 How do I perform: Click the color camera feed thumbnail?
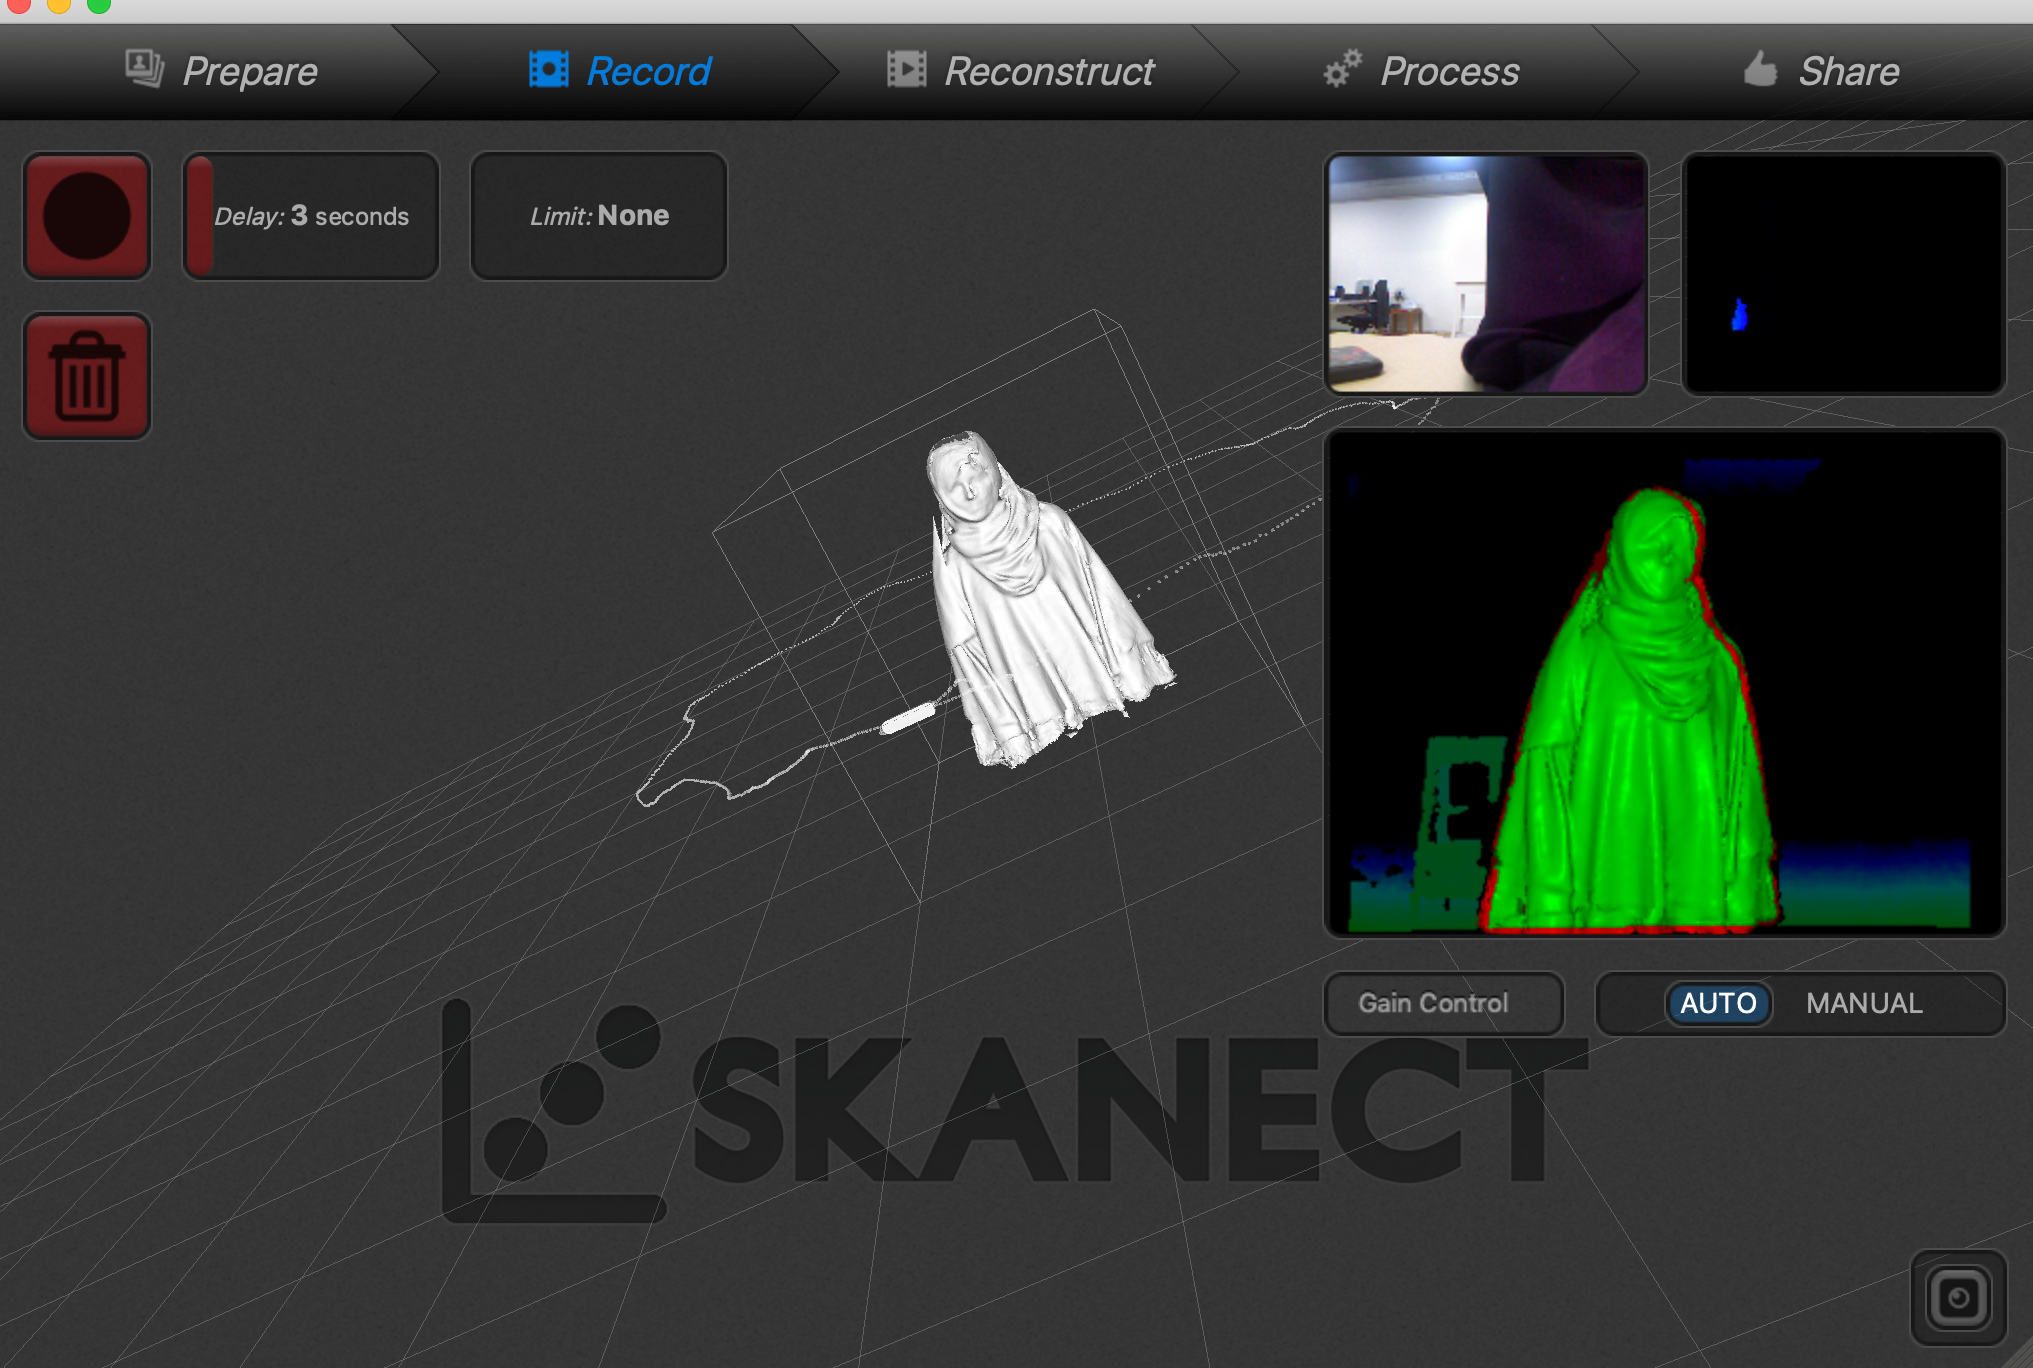click(x=1485, y=274)
